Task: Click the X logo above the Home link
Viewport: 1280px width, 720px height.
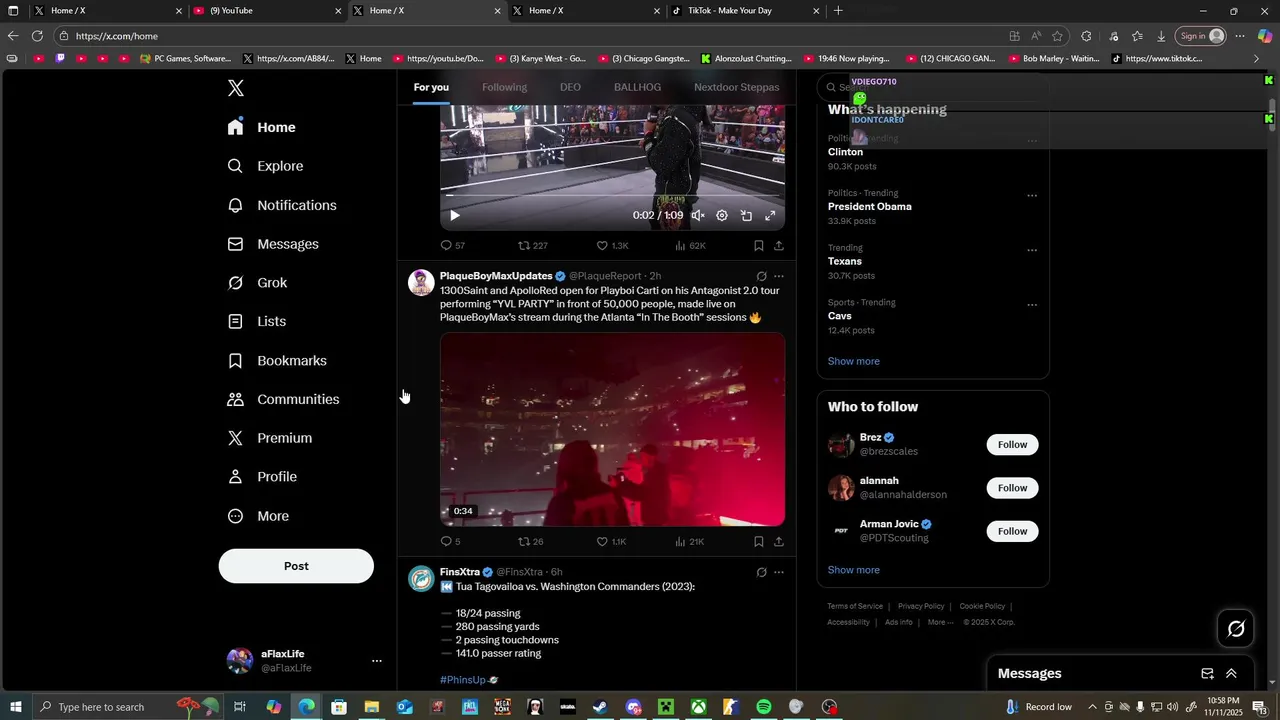Action: click(236, 88)
